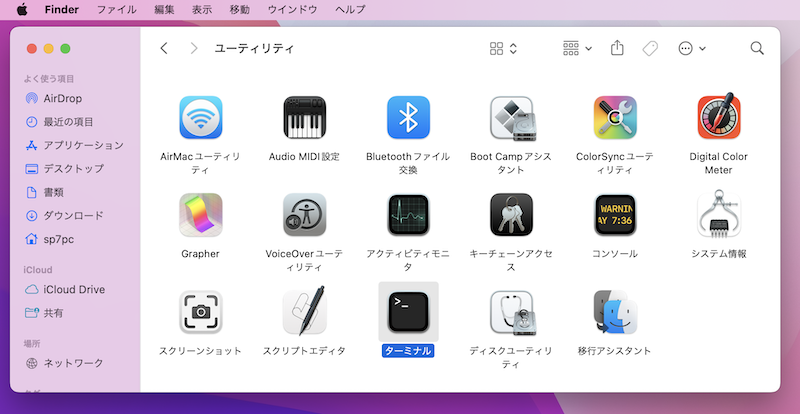This screenshot has height=414, width=800.
Task: Open the more actions ellipsis dropdown
Action: click(692, 48)
